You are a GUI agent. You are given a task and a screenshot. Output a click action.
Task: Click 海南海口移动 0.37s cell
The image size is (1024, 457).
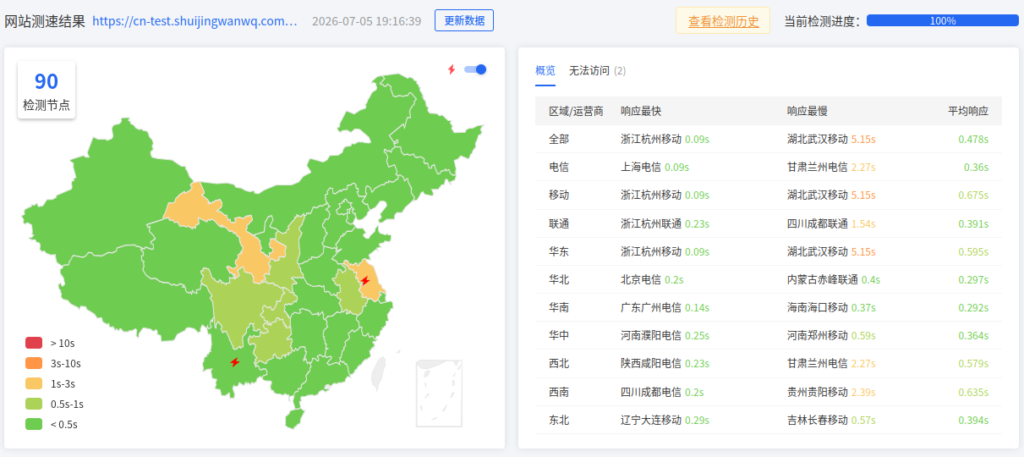831,307
